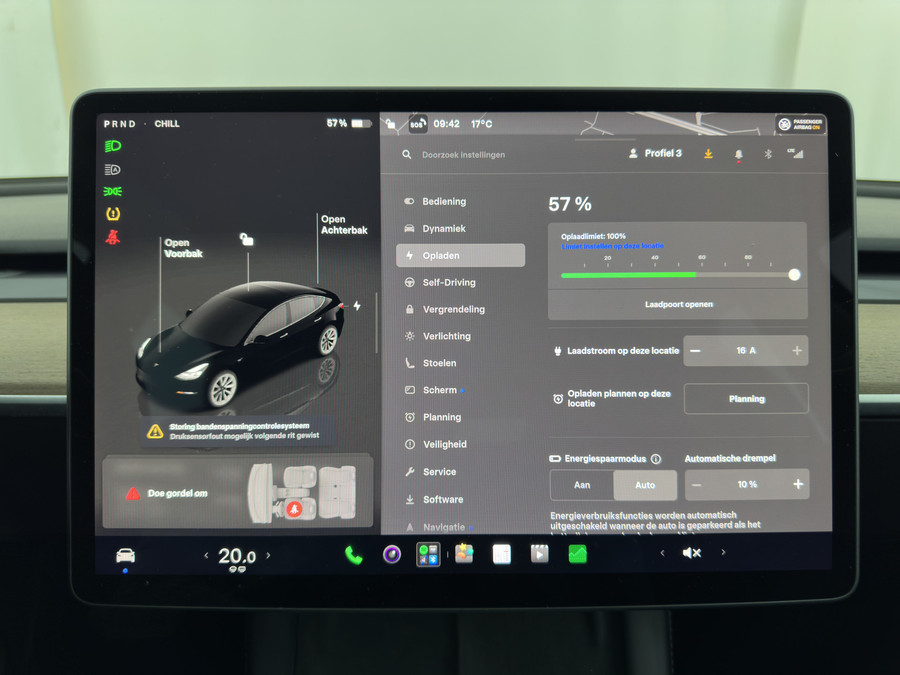
Task: Increase Laadstroom amperage with plus
Action: 797,351
